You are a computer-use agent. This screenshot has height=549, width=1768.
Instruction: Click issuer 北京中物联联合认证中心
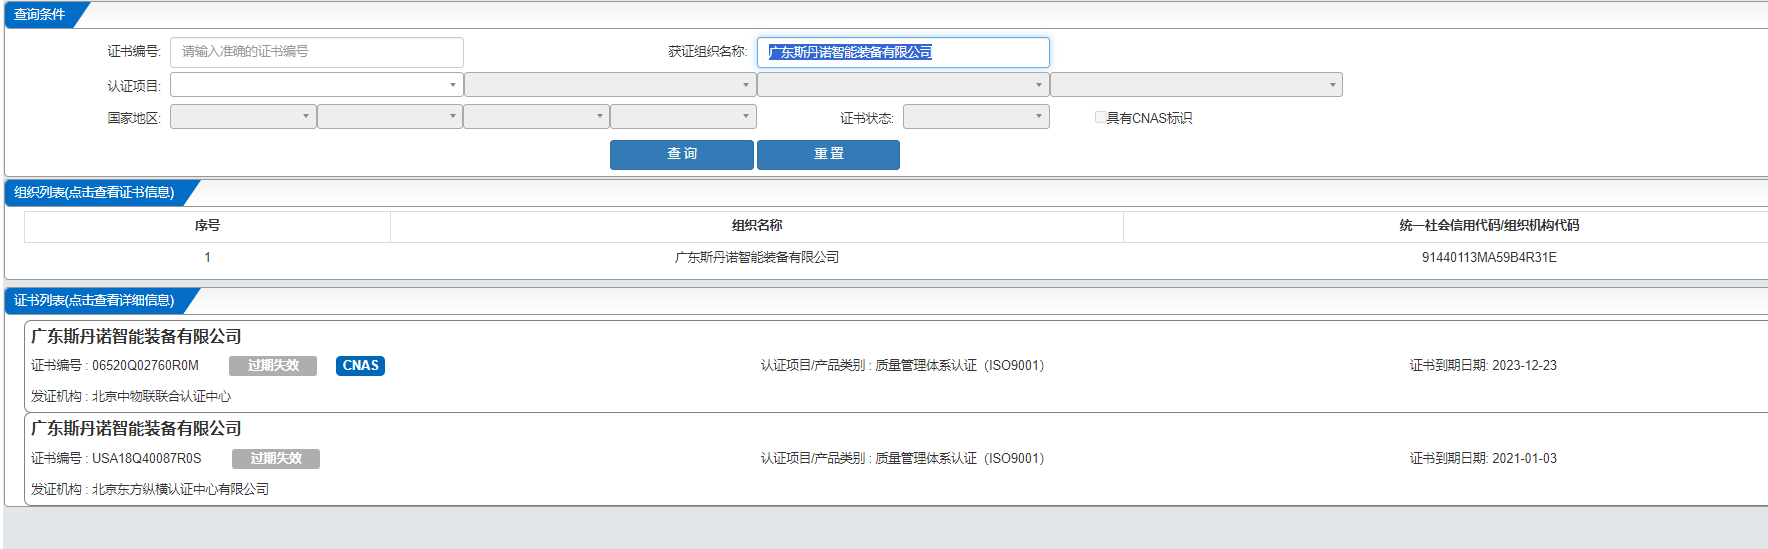pos(161,397)
